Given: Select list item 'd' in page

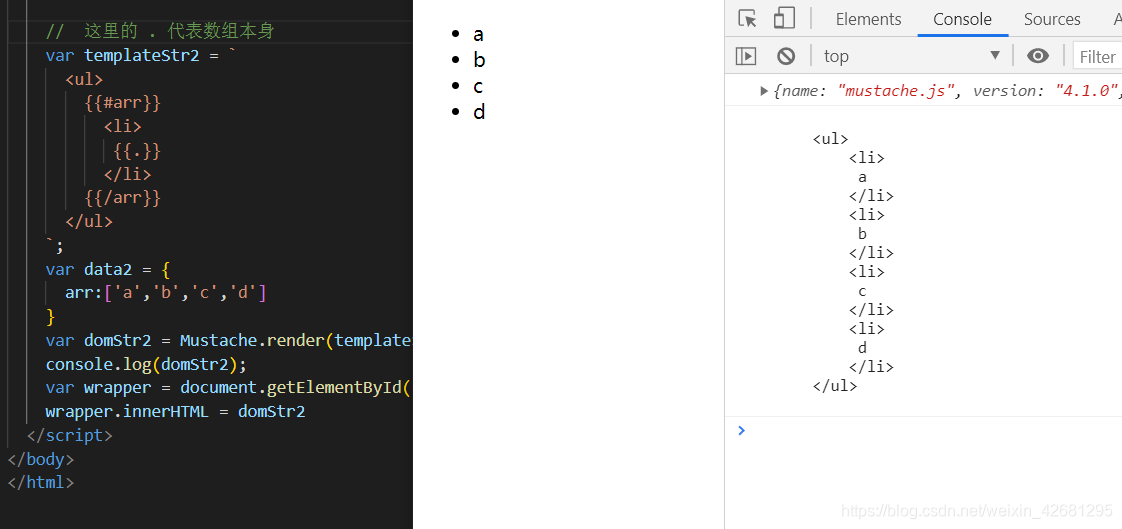Looking at the screenshot, I should [479, 112].
